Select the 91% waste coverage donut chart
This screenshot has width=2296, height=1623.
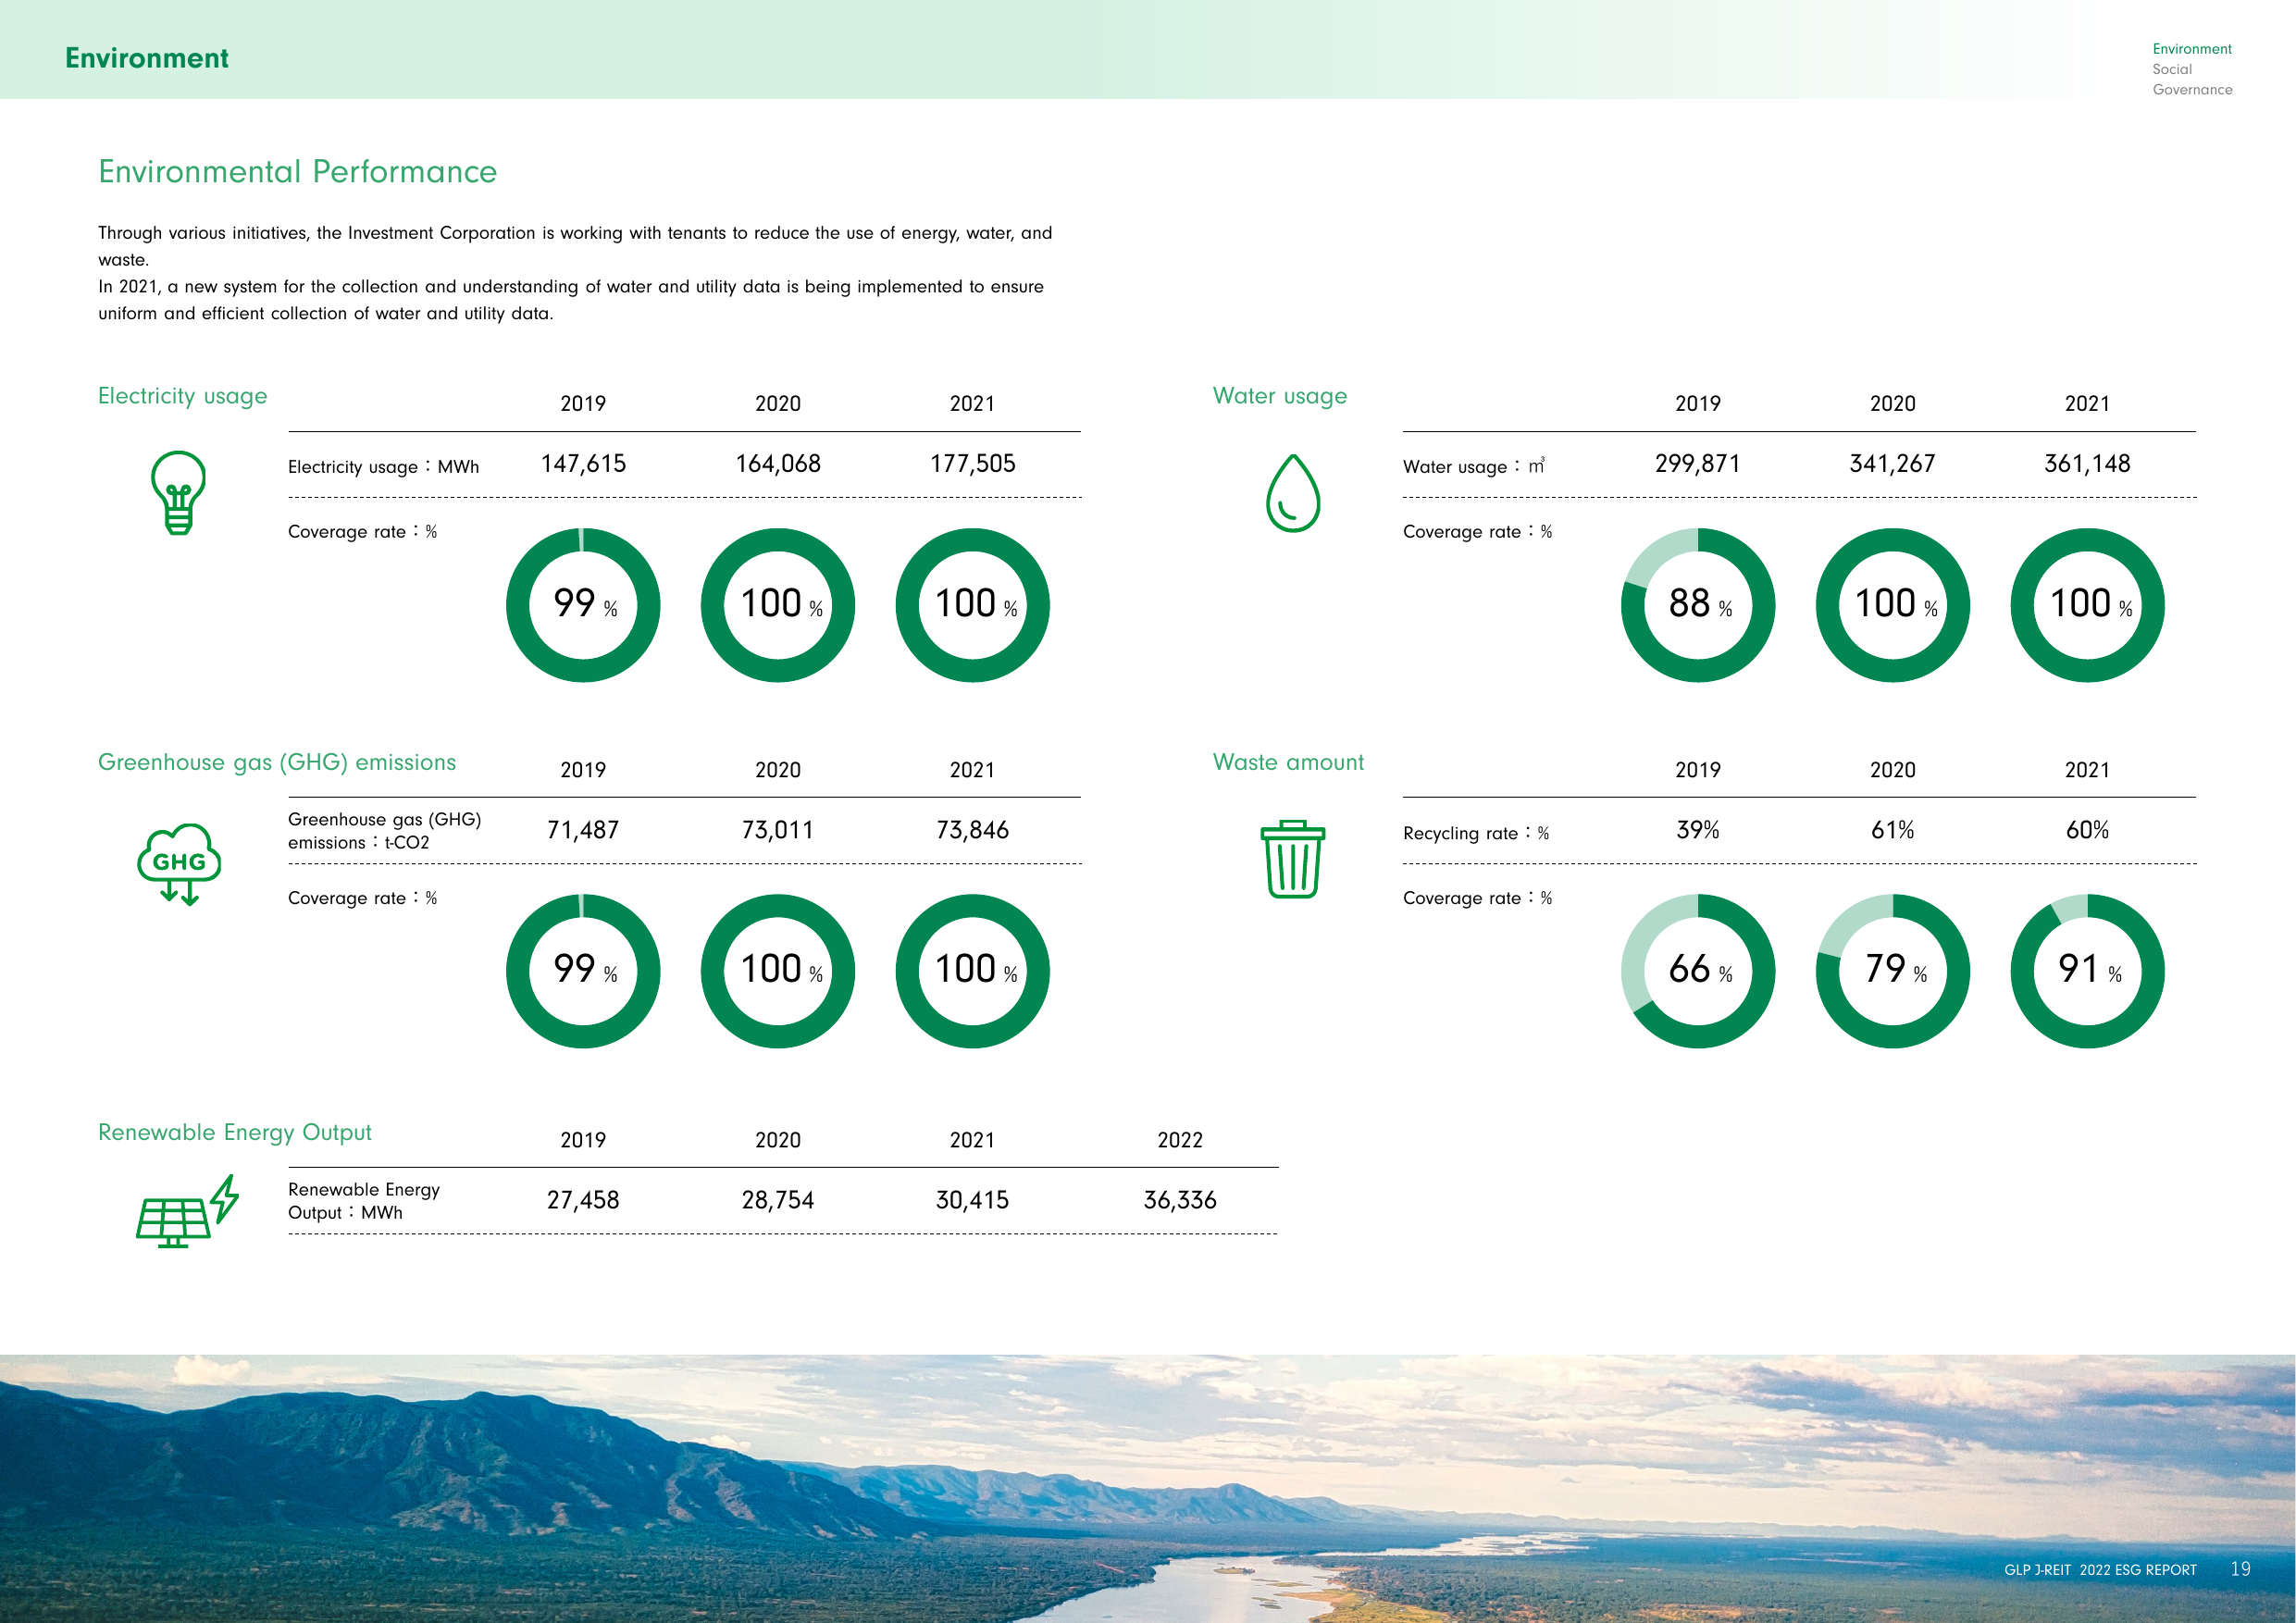pos(2088,971)
